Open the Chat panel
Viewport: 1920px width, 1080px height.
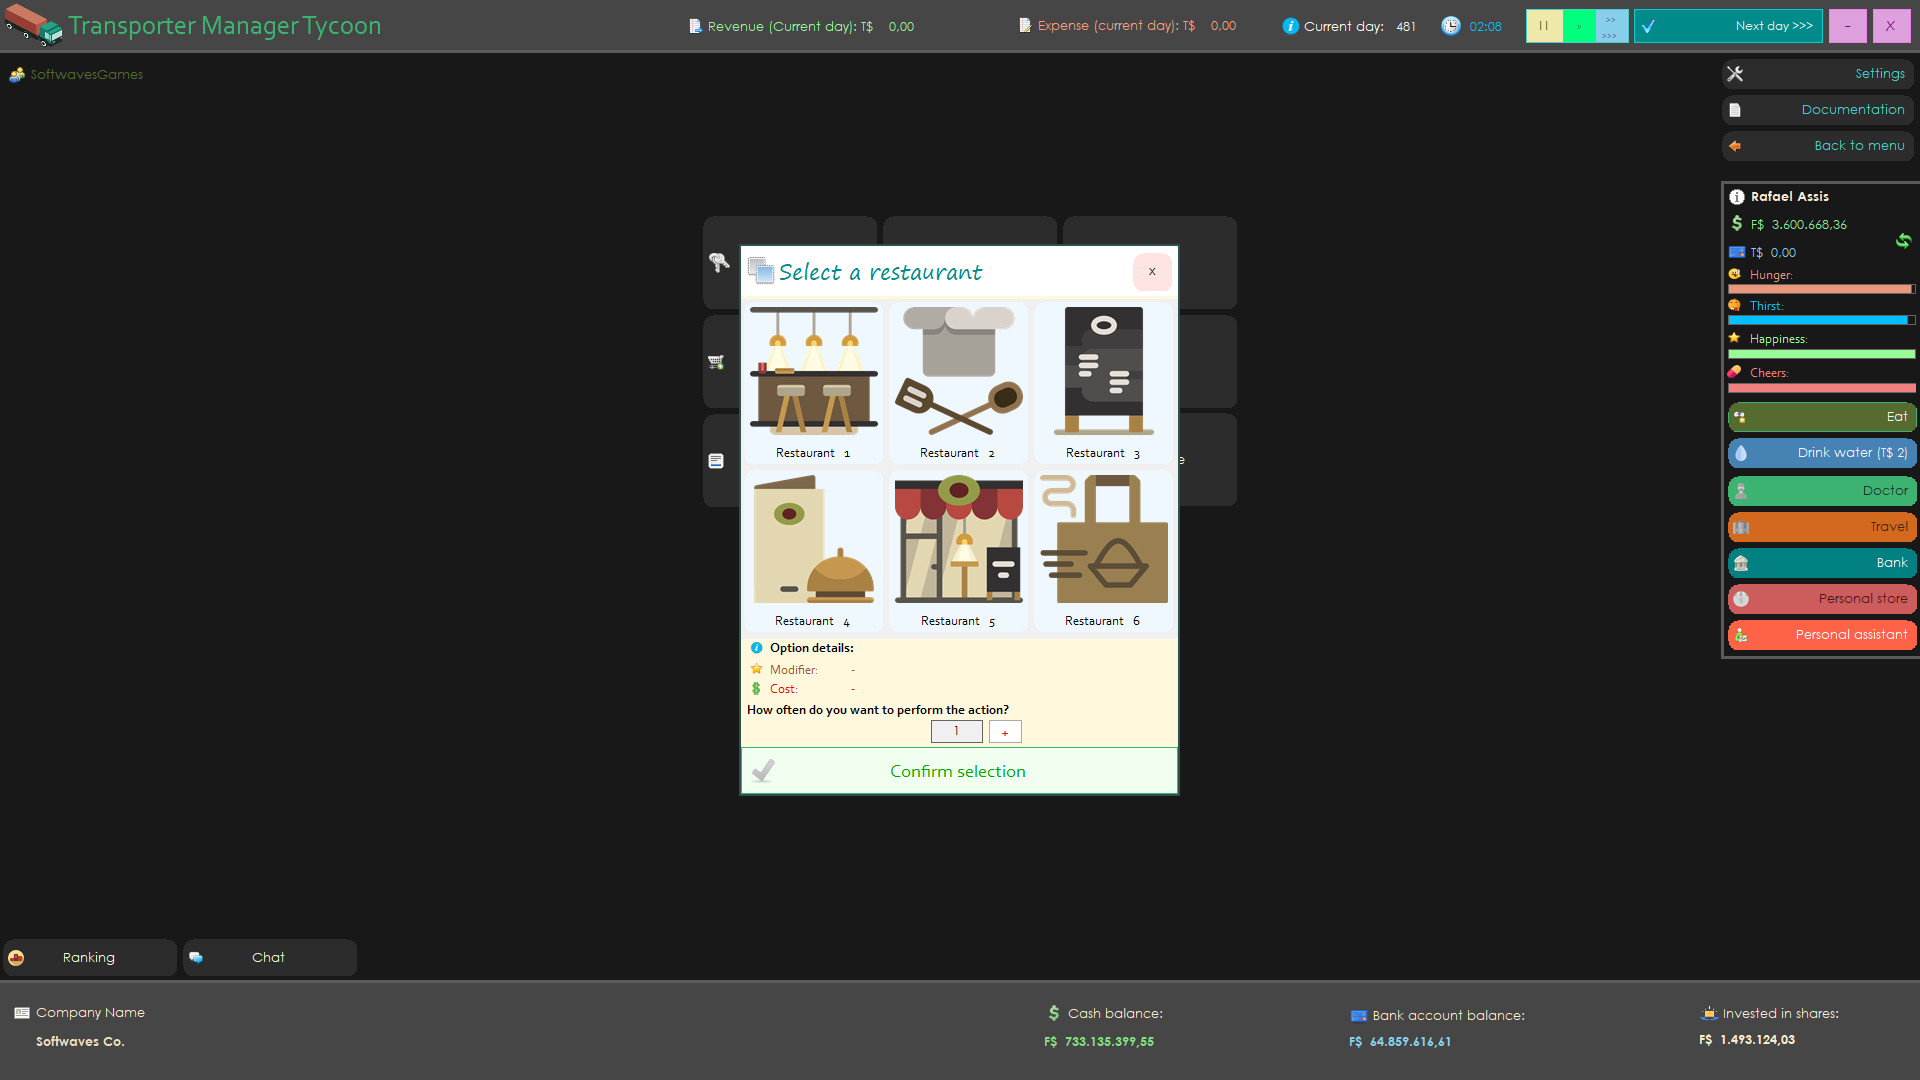268,957
